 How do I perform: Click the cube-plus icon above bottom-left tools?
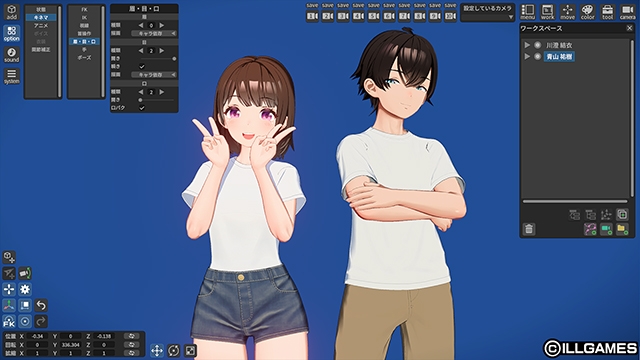click(9, 257)
